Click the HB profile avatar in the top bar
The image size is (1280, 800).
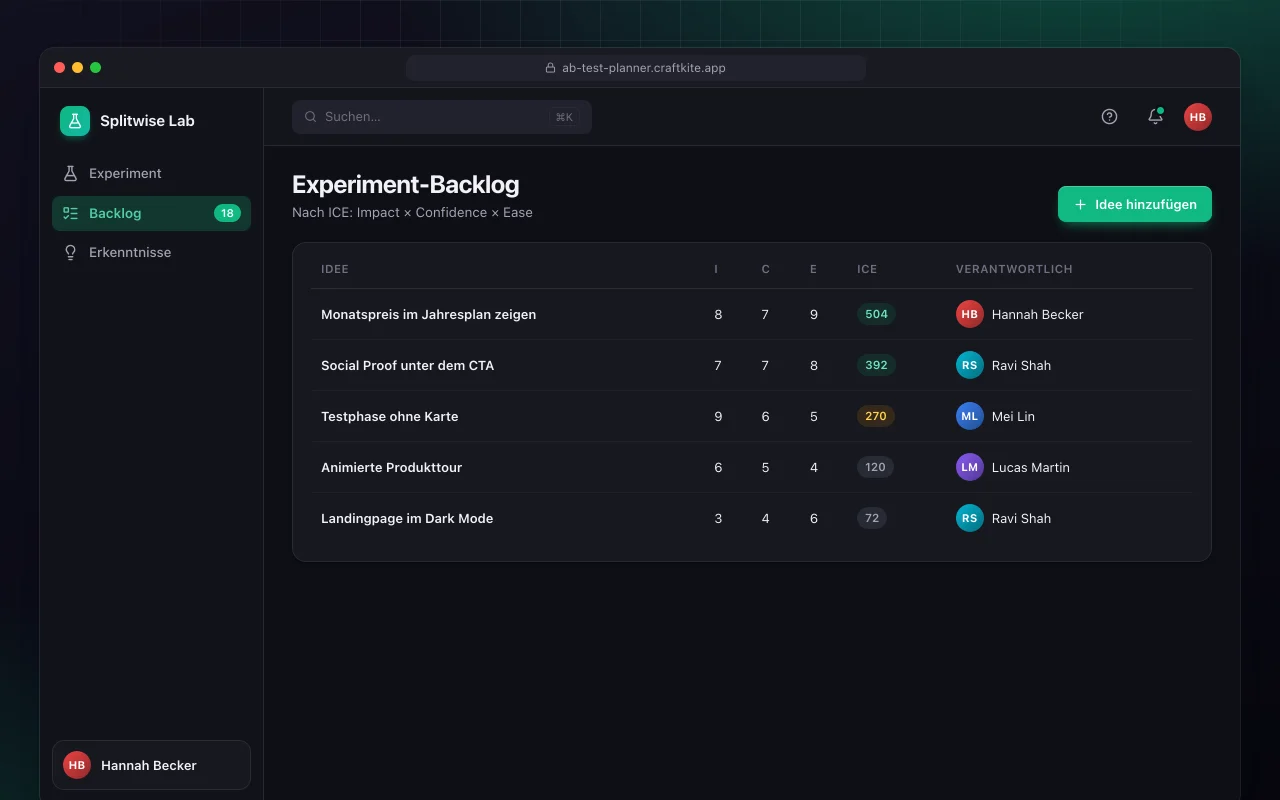(x=1198, y=117)
